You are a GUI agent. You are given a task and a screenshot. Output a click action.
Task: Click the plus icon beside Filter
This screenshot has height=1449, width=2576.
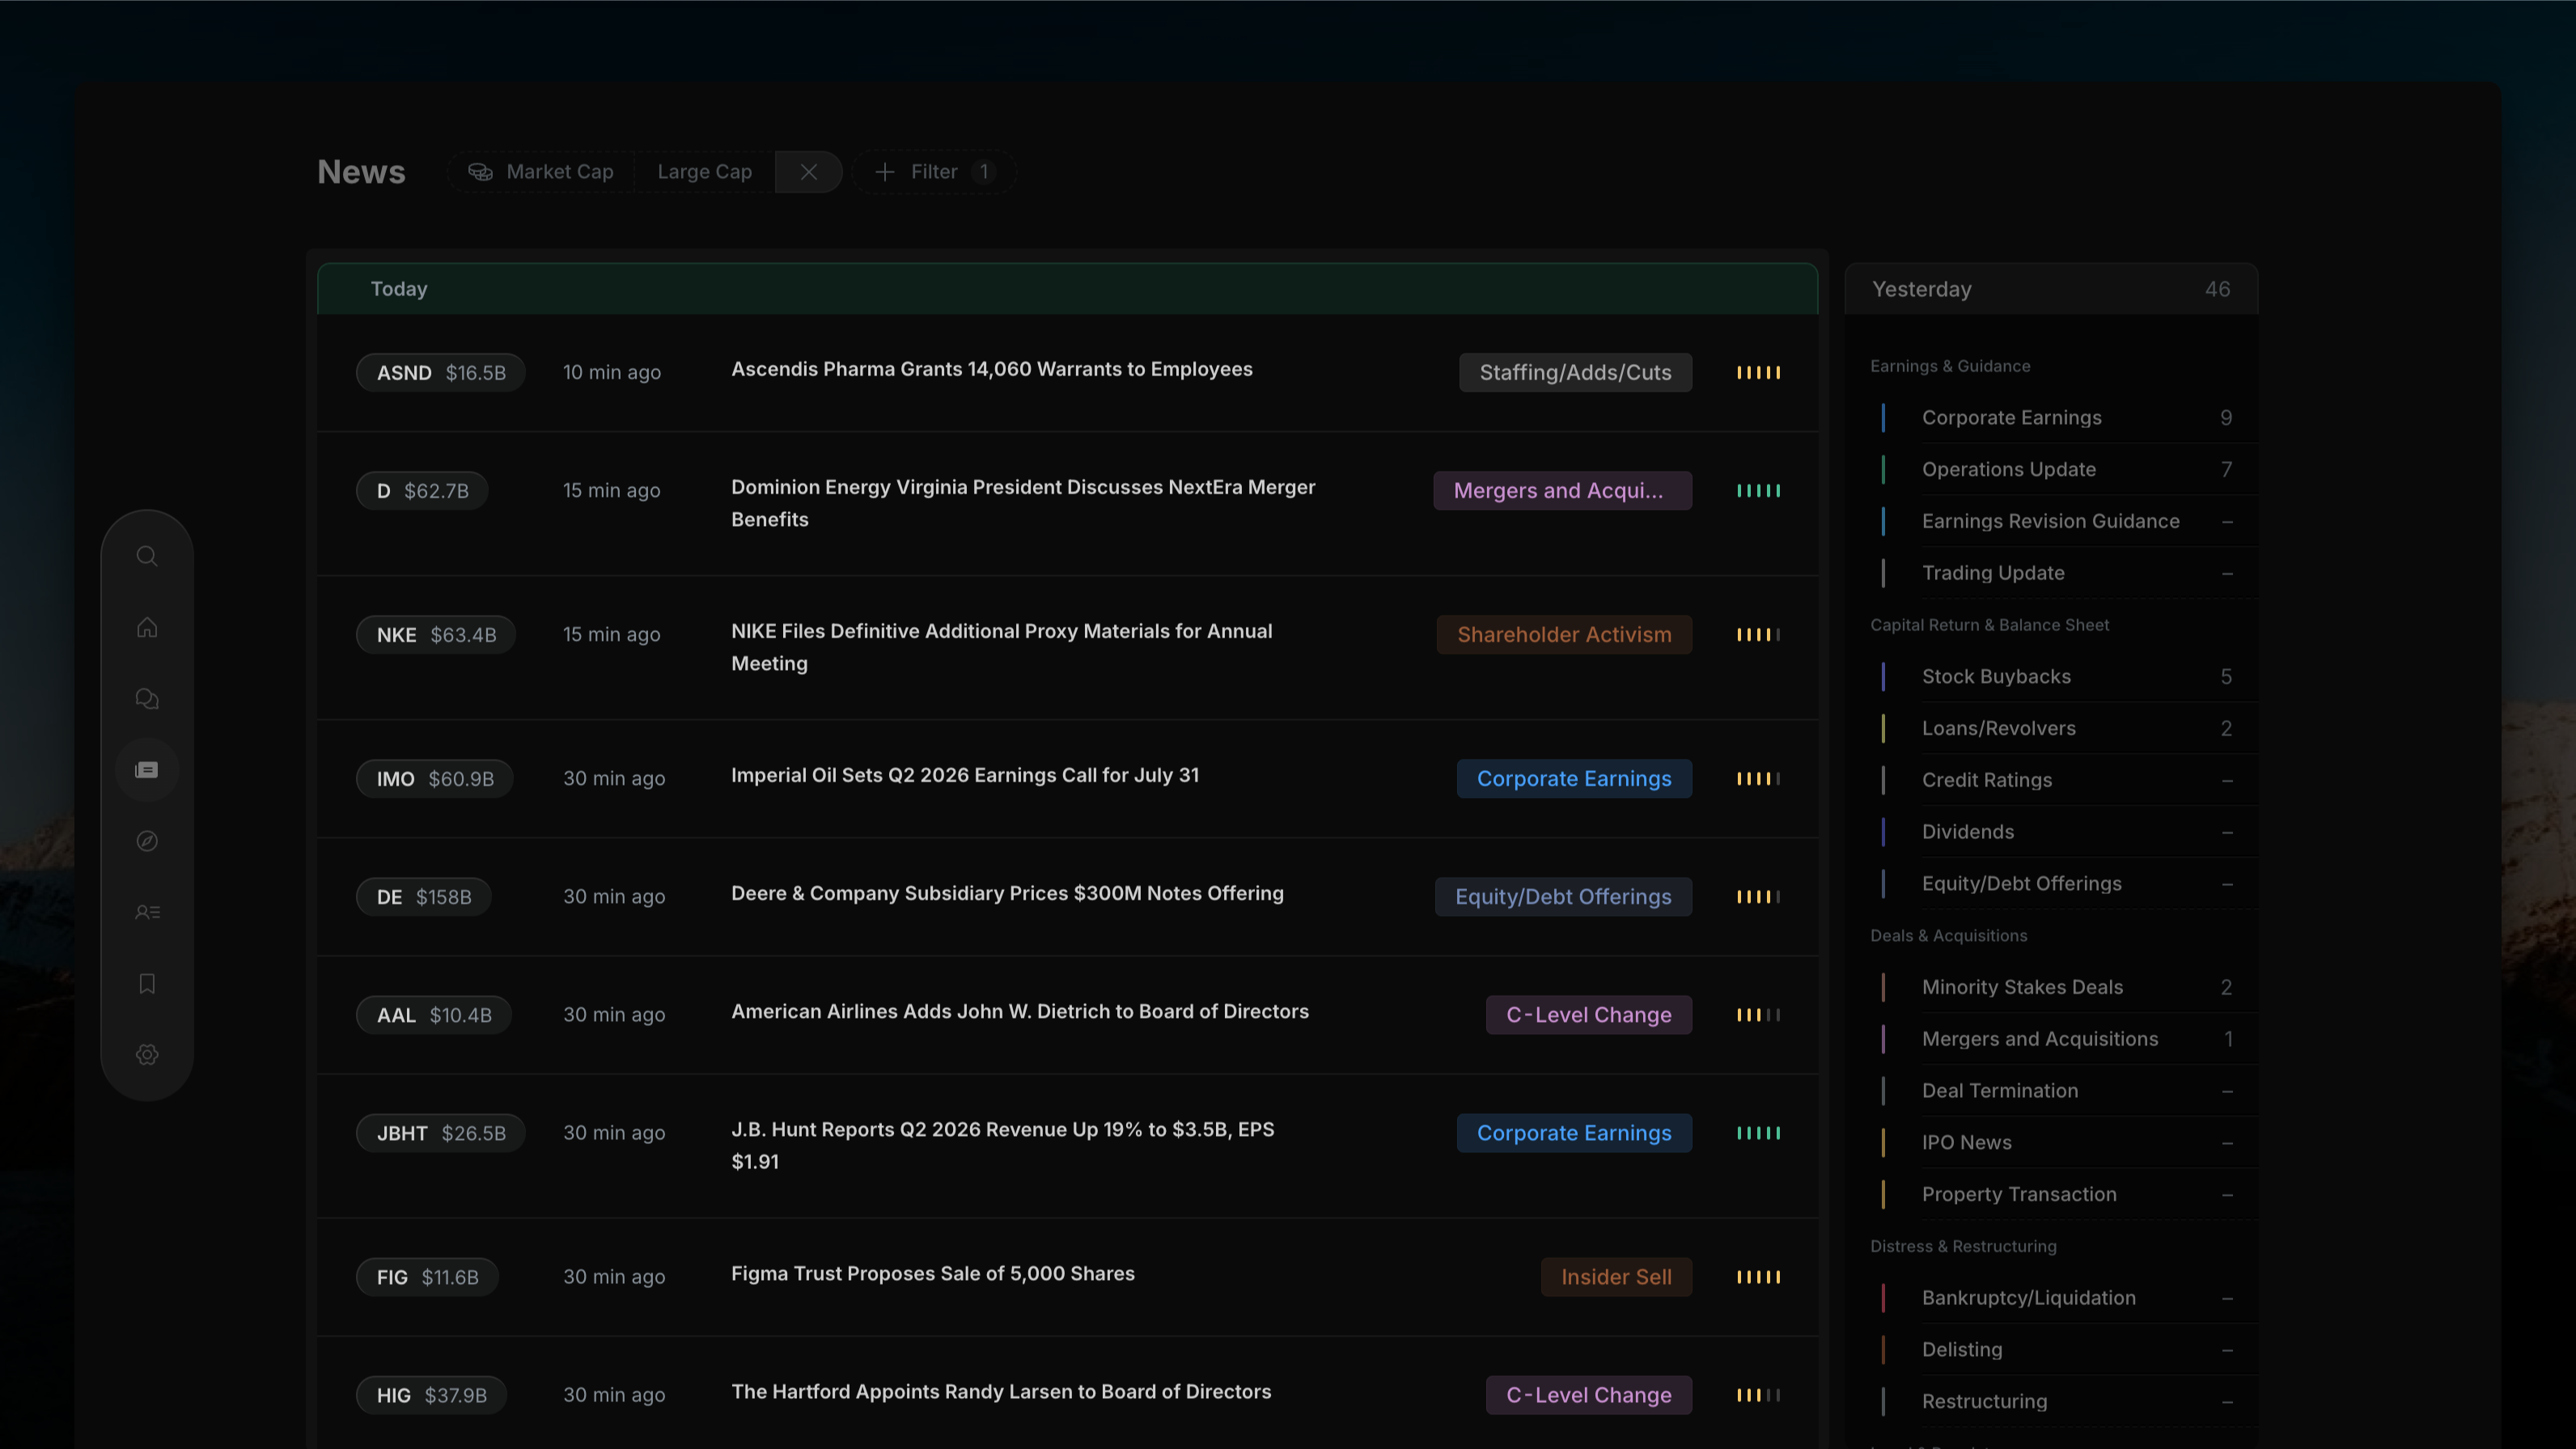click(884, 172)
